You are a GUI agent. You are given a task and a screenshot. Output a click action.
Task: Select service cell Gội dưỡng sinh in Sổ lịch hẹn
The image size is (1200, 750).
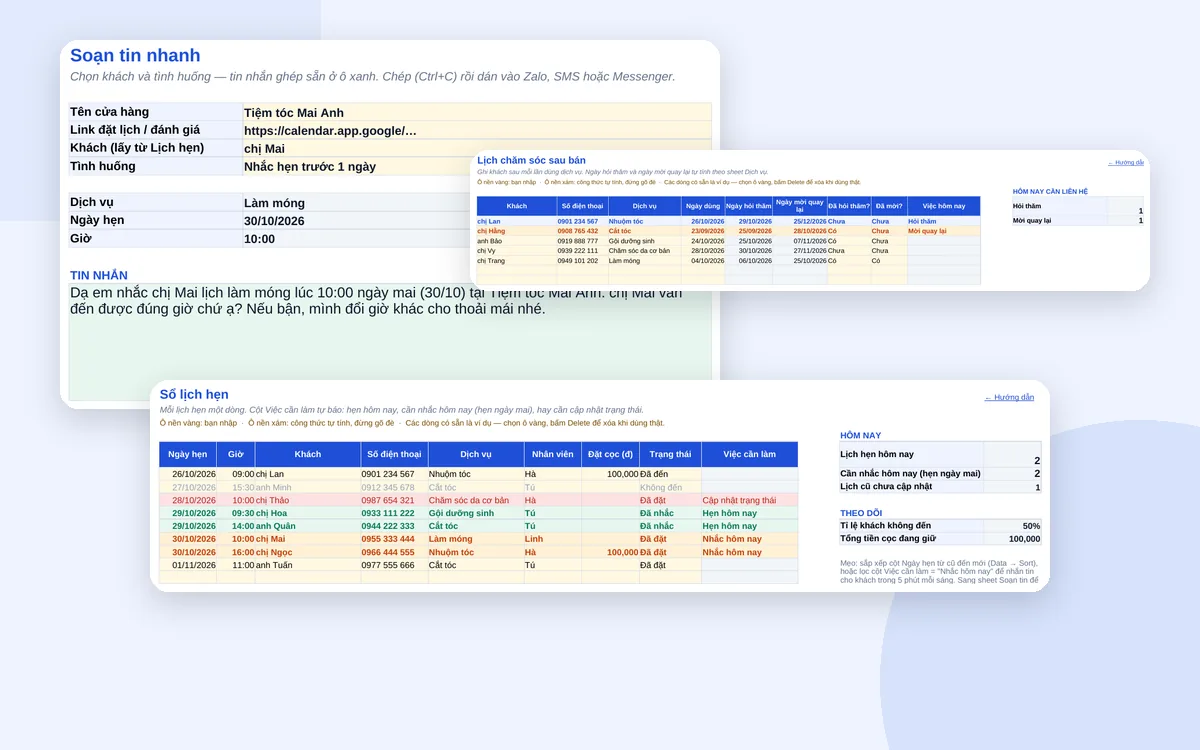pyautogui.click(x=475, y=513)
